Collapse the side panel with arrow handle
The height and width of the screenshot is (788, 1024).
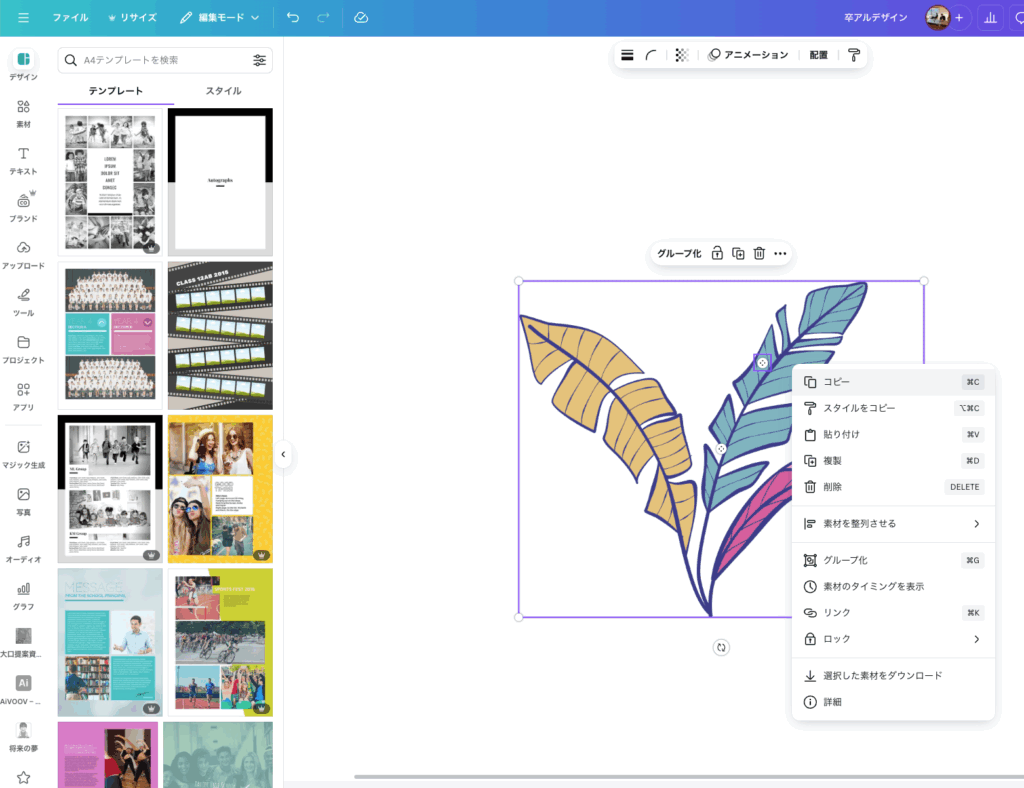tap(283, 454)
